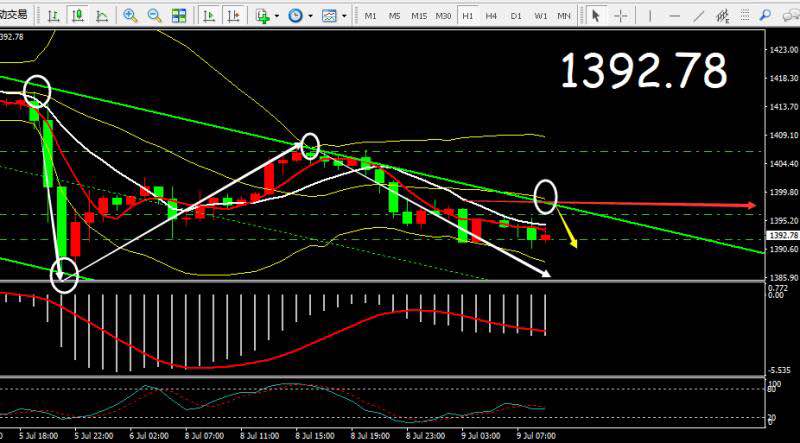Screen dimensions: 800x443
Task: Change chart to H4 timeframe
Action: pyautogui.click(x=491, y=16)
